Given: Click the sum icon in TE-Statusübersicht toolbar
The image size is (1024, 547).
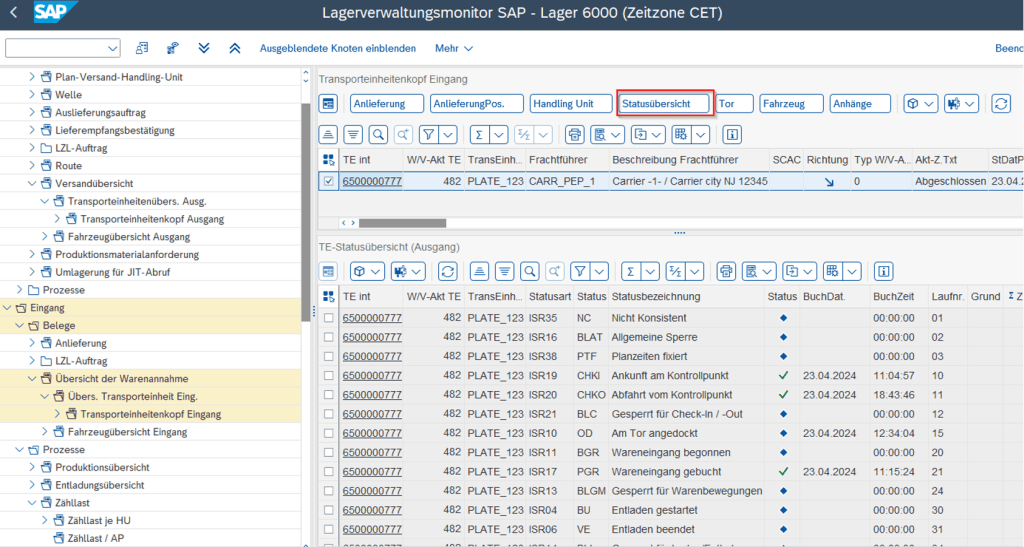Looking at the screenshot, I should pos(630,271).
